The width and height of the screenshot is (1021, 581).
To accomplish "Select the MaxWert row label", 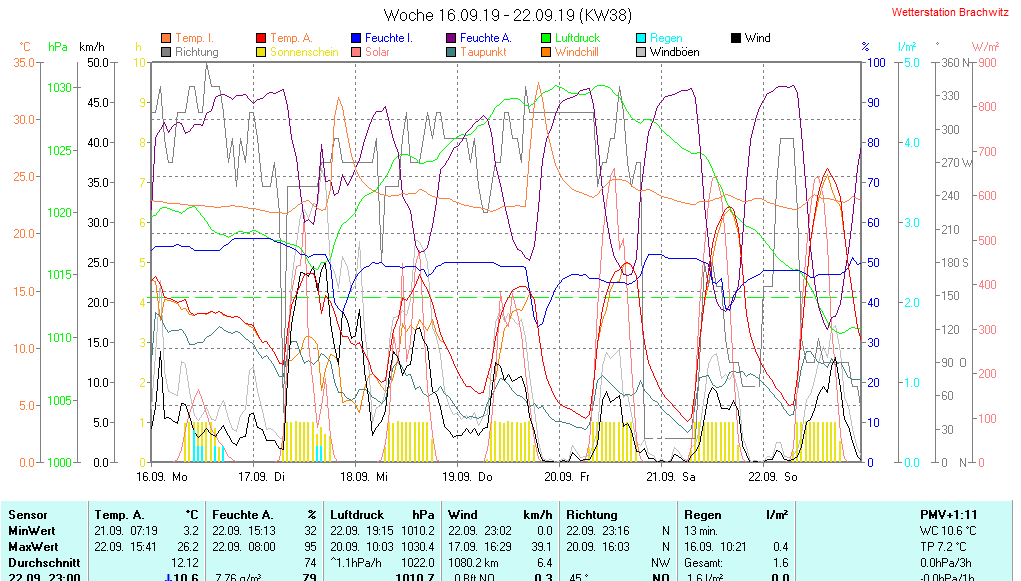I will pos(34,547).
